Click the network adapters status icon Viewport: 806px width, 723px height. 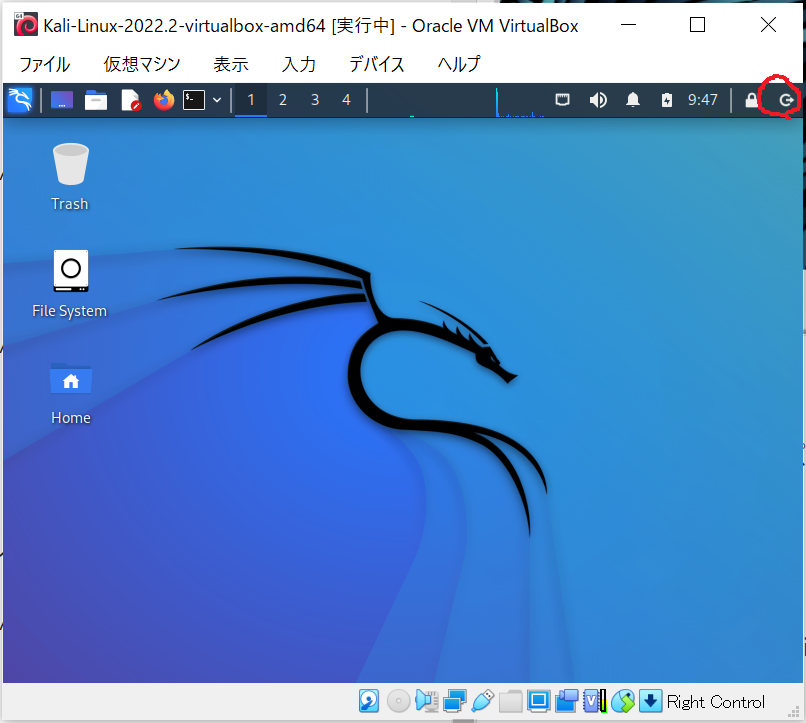454,701
